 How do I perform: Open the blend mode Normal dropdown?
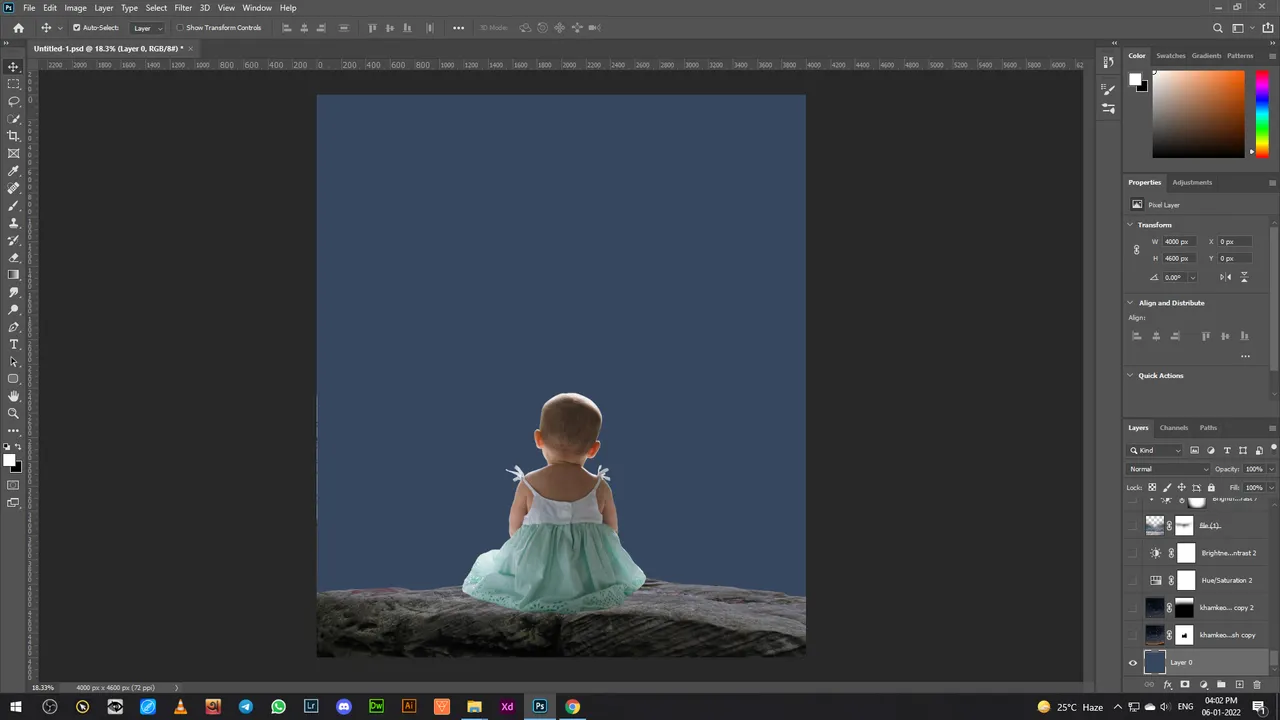(x=1168, y=469)
